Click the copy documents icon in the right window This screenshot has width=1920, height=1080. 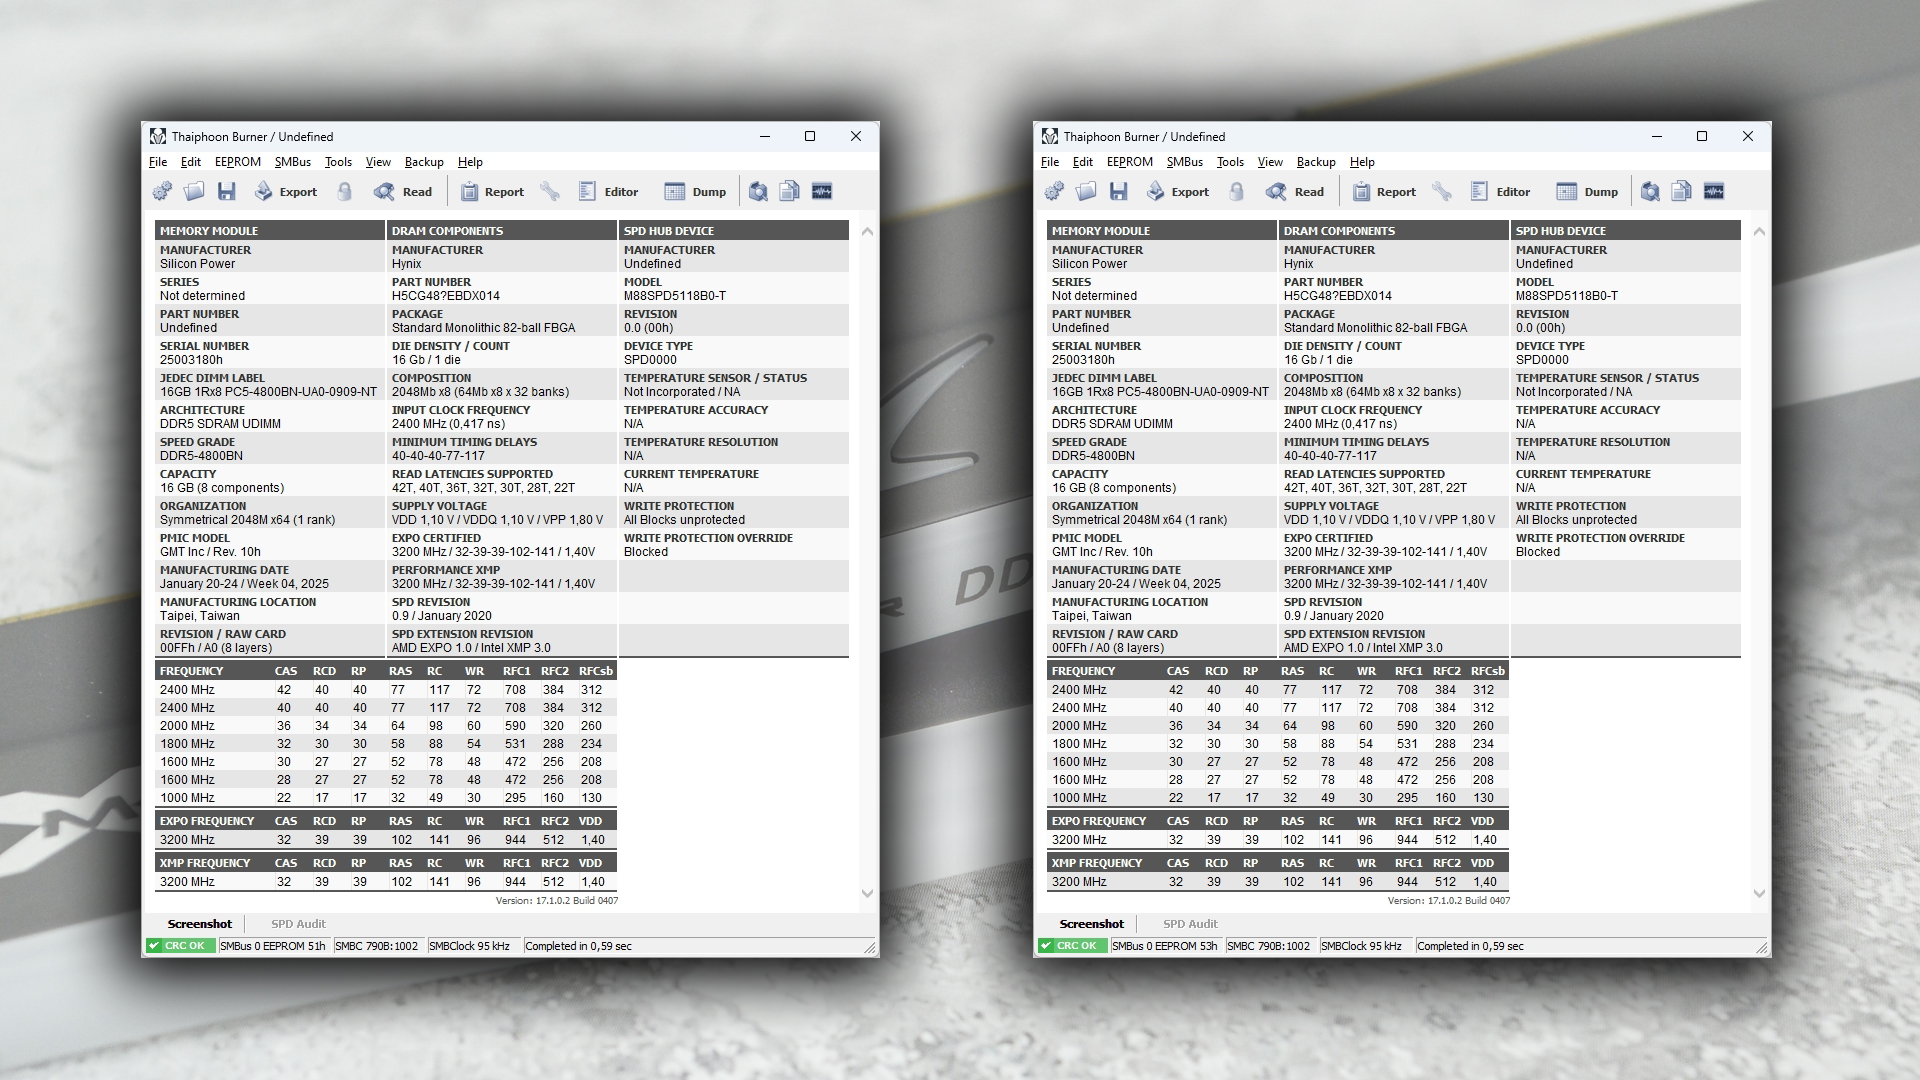point(1681,191)
